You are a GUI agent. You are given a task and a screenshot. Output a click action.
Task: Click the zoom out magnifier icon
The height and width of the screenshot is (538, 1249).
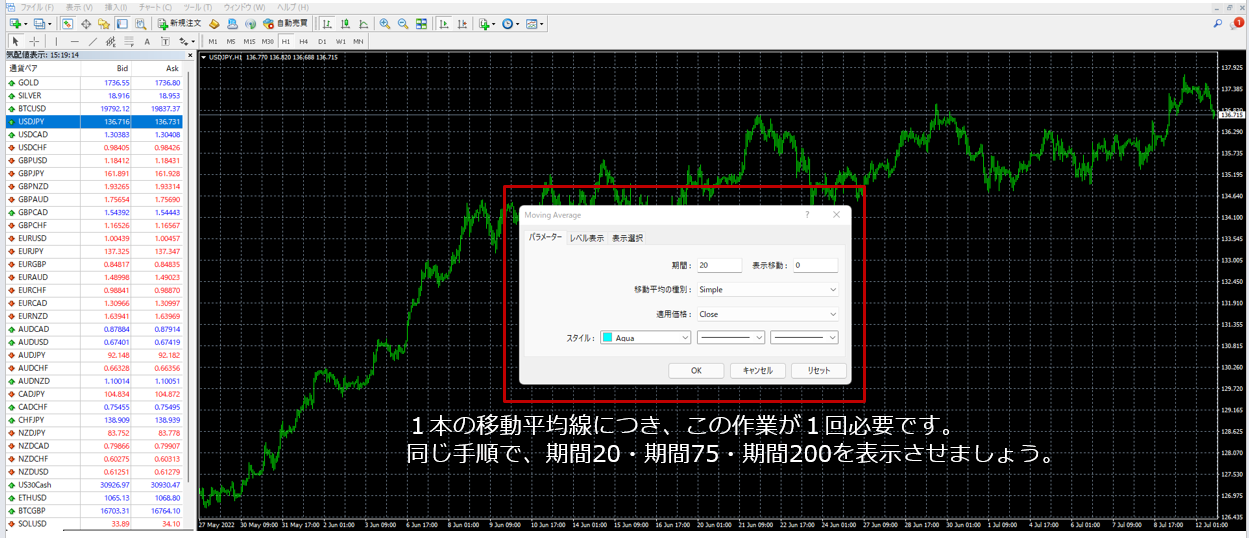tap(403, 23)
